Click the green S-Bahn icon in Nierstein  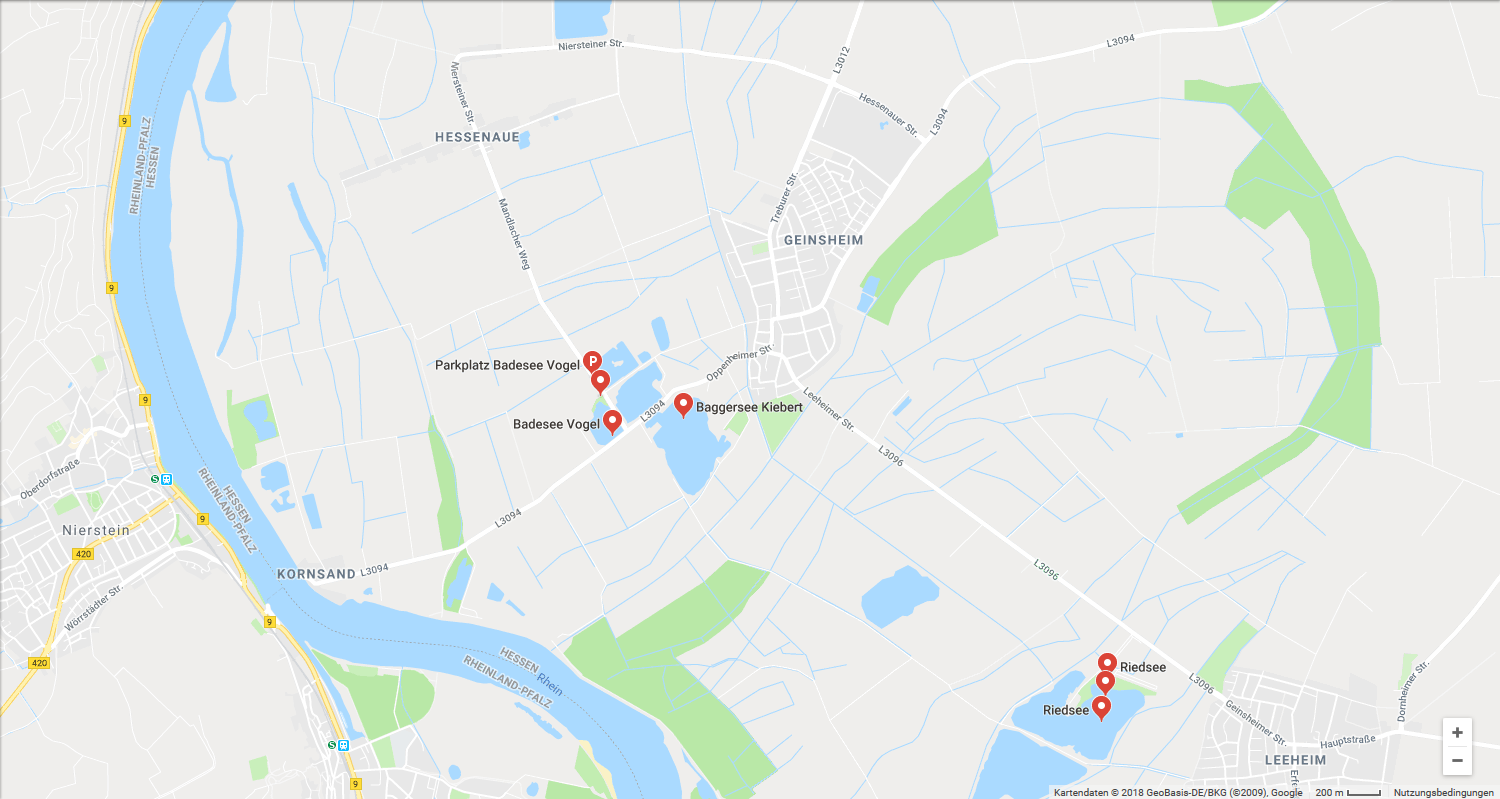coord(155,478)
